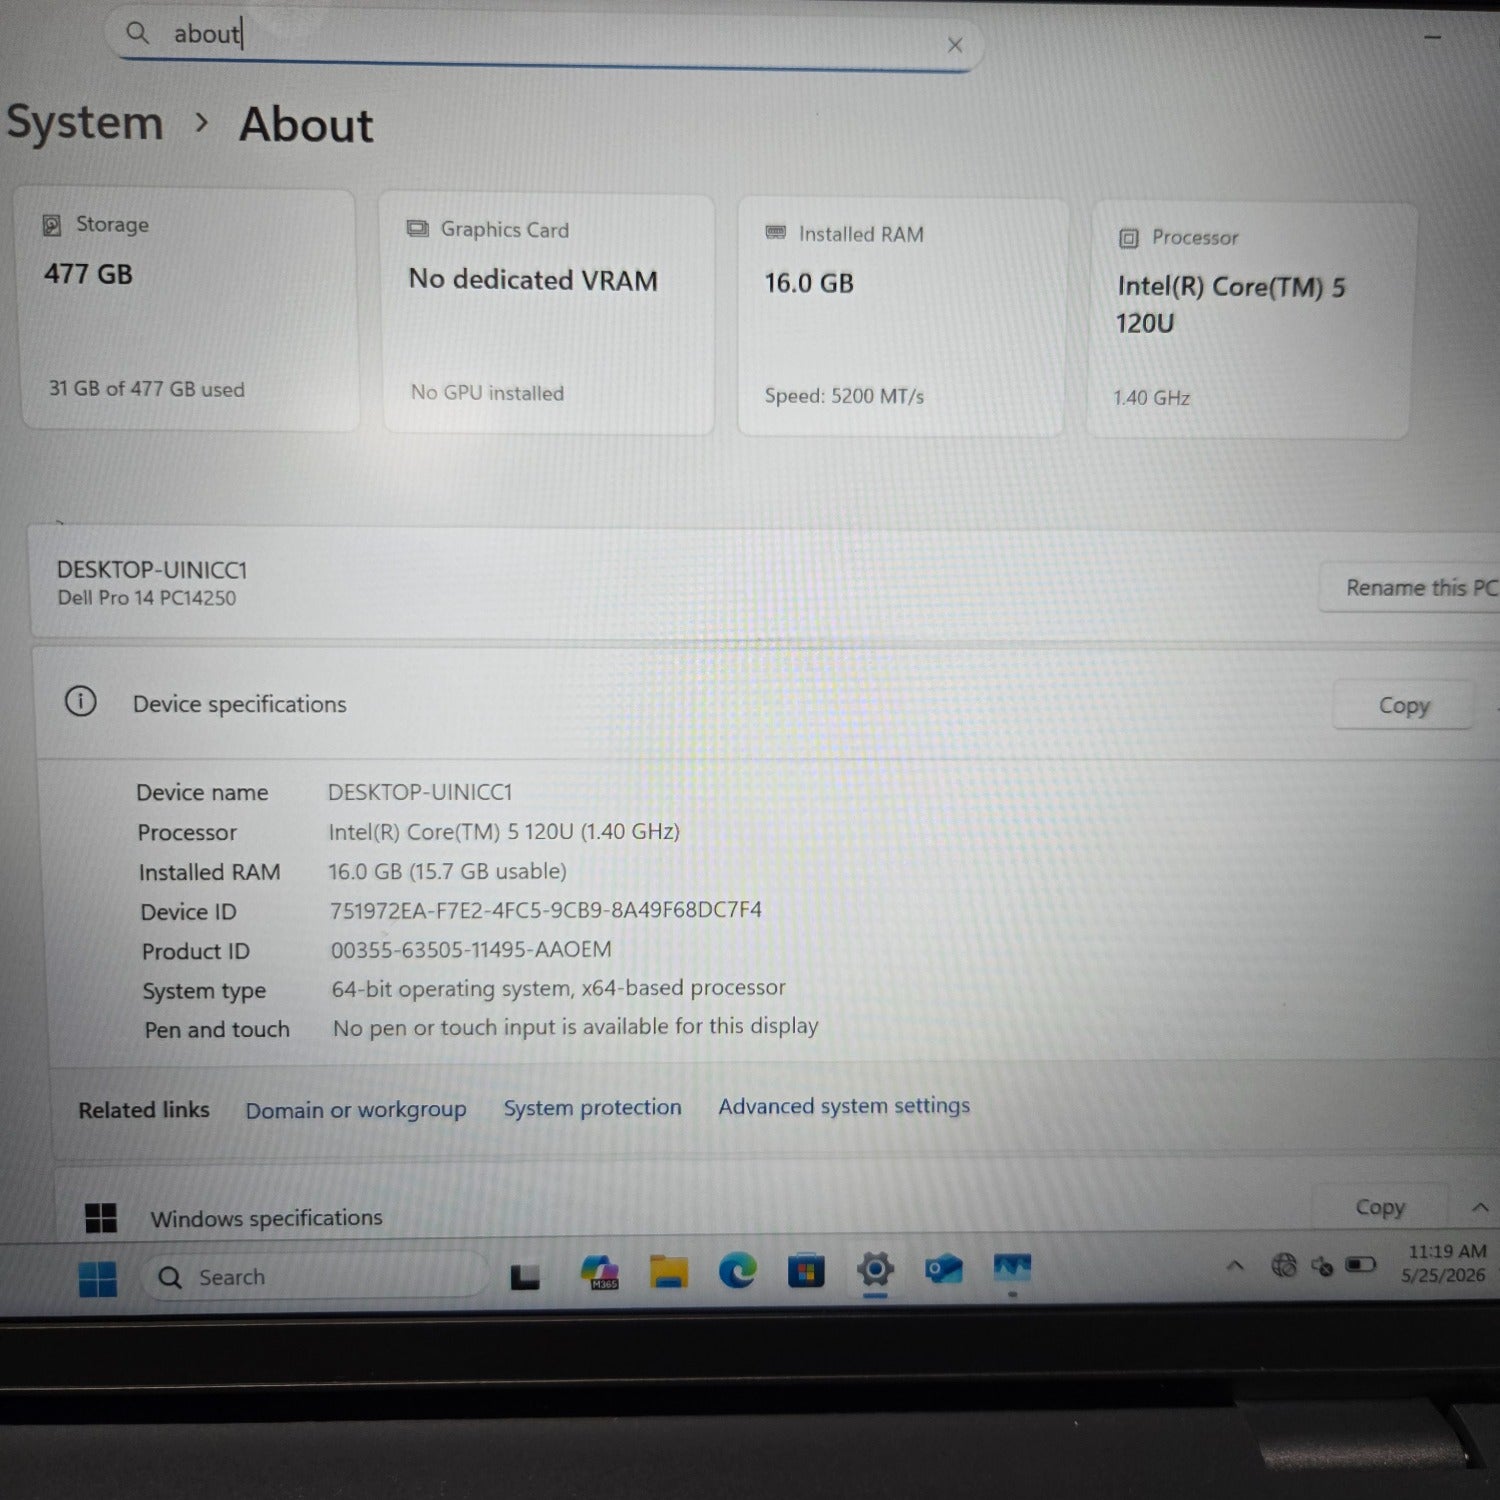
Task: Click the search magnifier icon in Settings
Action: (137, 34)
